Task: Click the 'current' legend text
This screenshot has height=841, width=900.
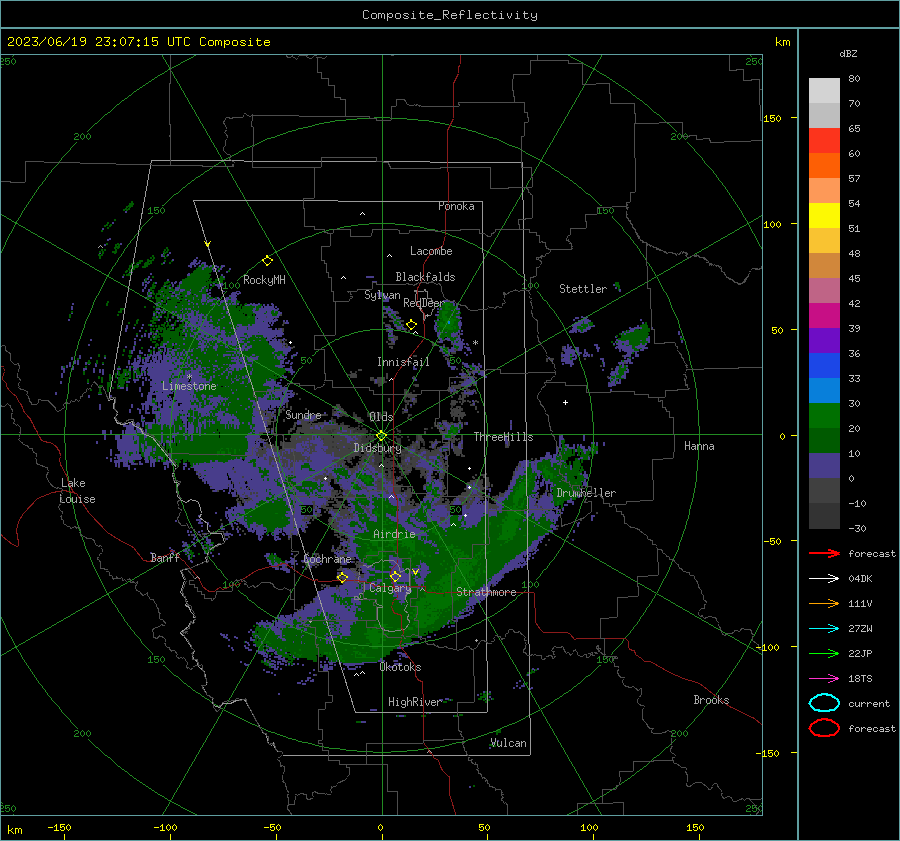Action: 869,703
